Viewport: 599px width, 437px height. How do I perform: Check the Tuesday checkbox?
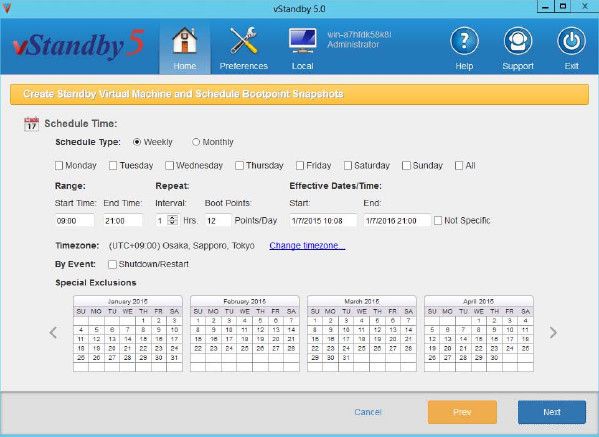(x=113, y=165)
